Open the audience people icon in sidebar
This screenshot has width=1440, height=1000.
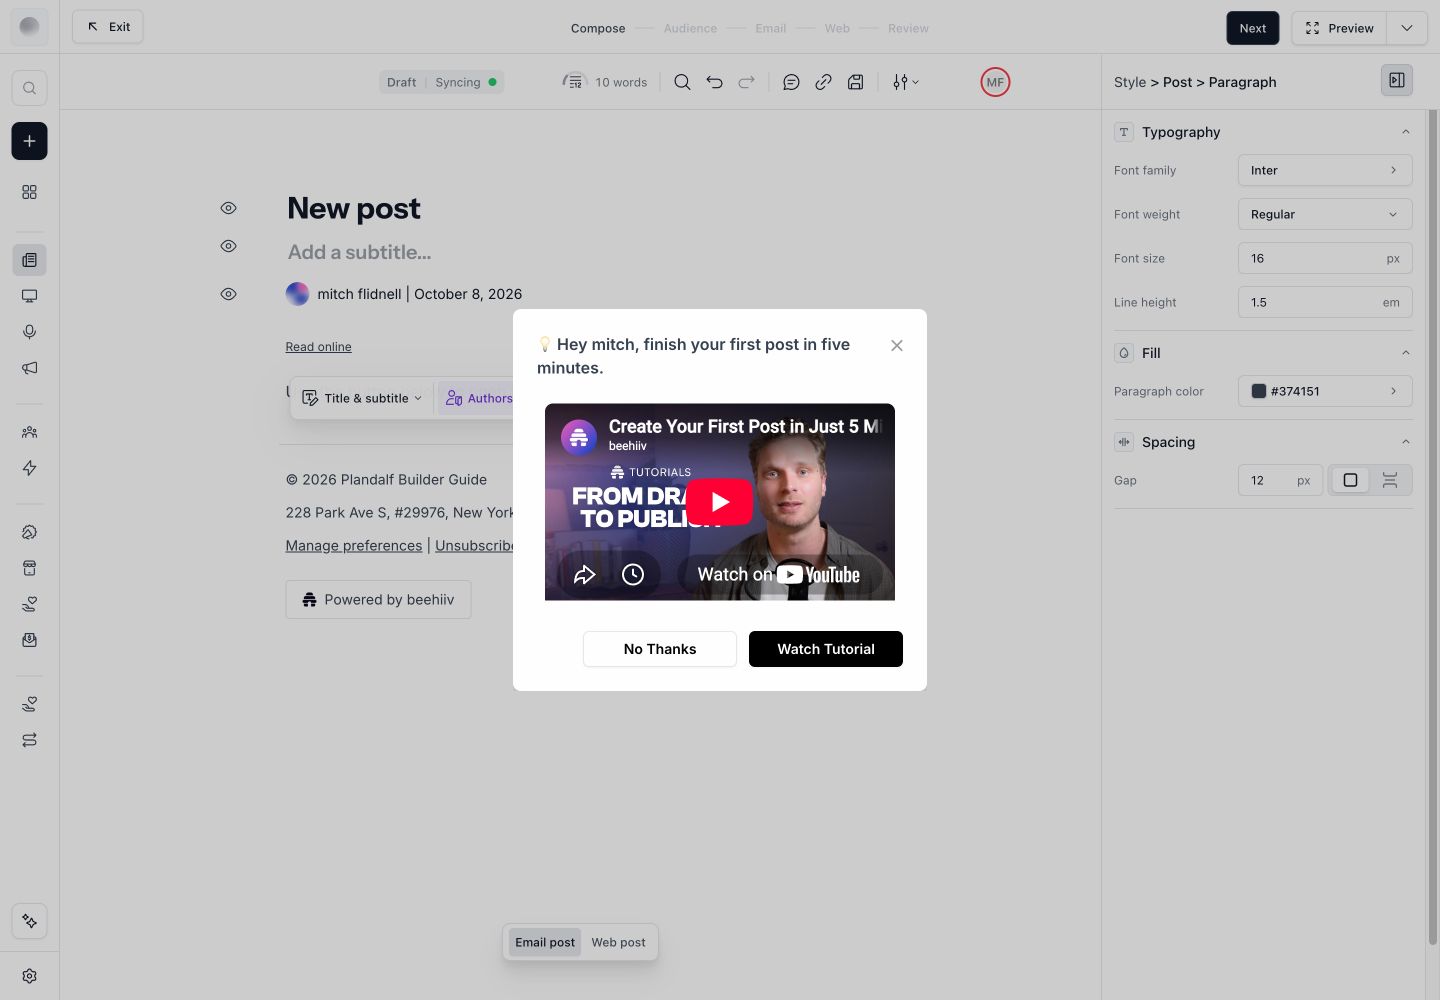(29, 432)
